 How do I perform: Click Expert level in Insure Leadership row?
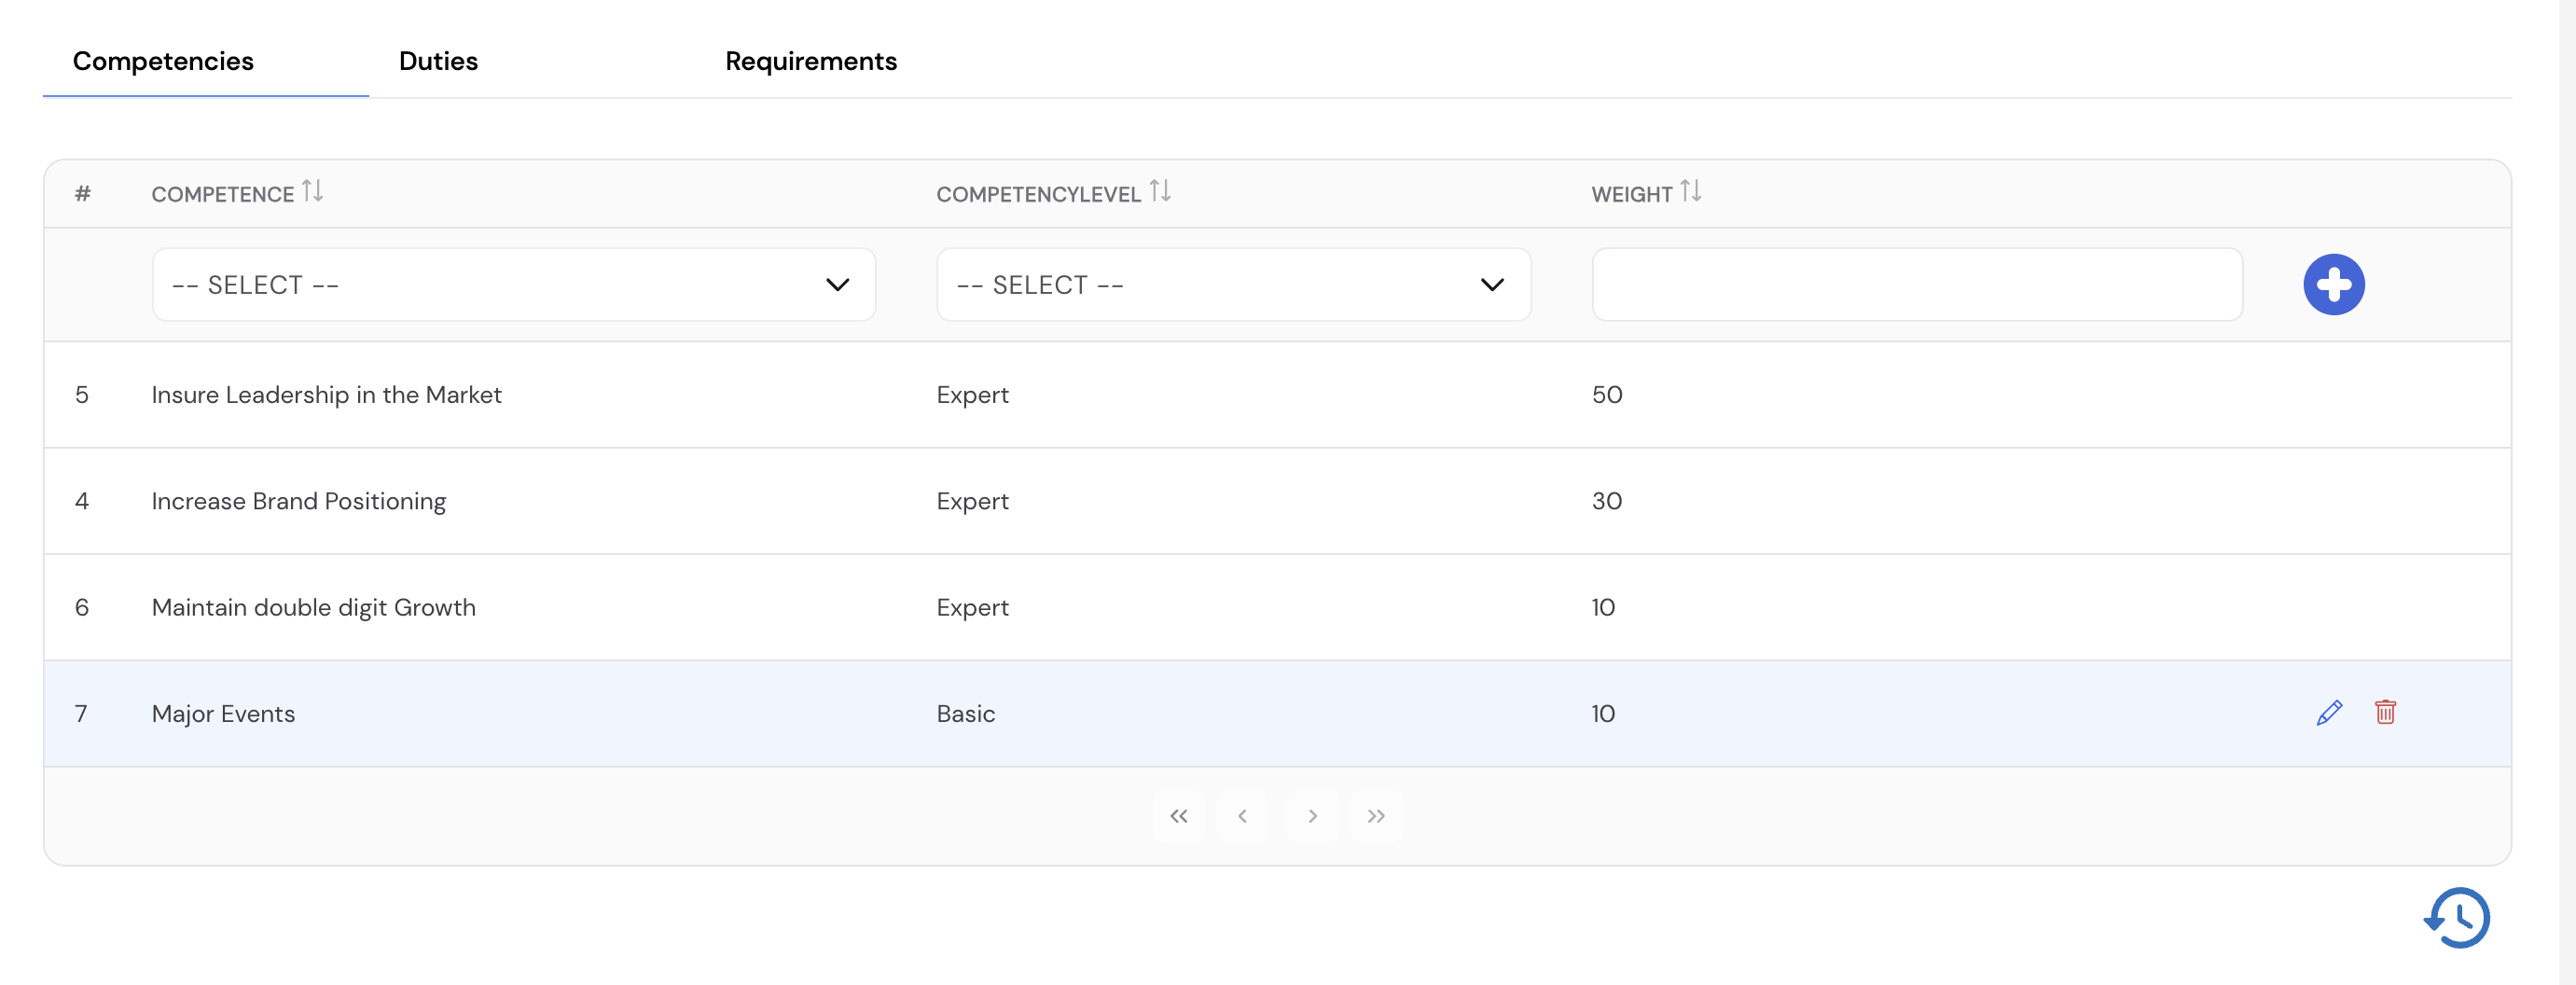pos(972,395)
